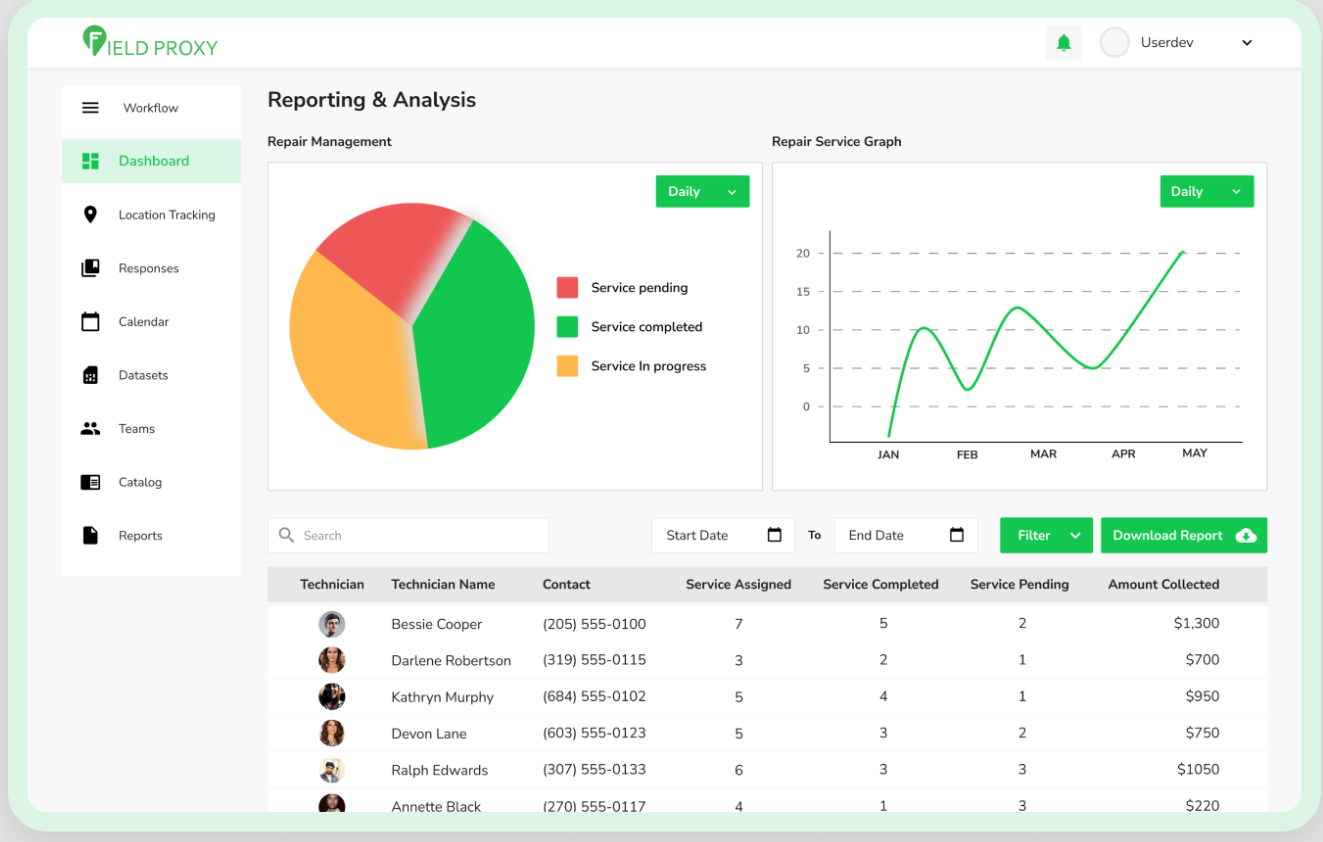1323x842 pixels.
Task: Toggle the hamburger menu icon beside Workflow
Action: [x=90, y=108]
